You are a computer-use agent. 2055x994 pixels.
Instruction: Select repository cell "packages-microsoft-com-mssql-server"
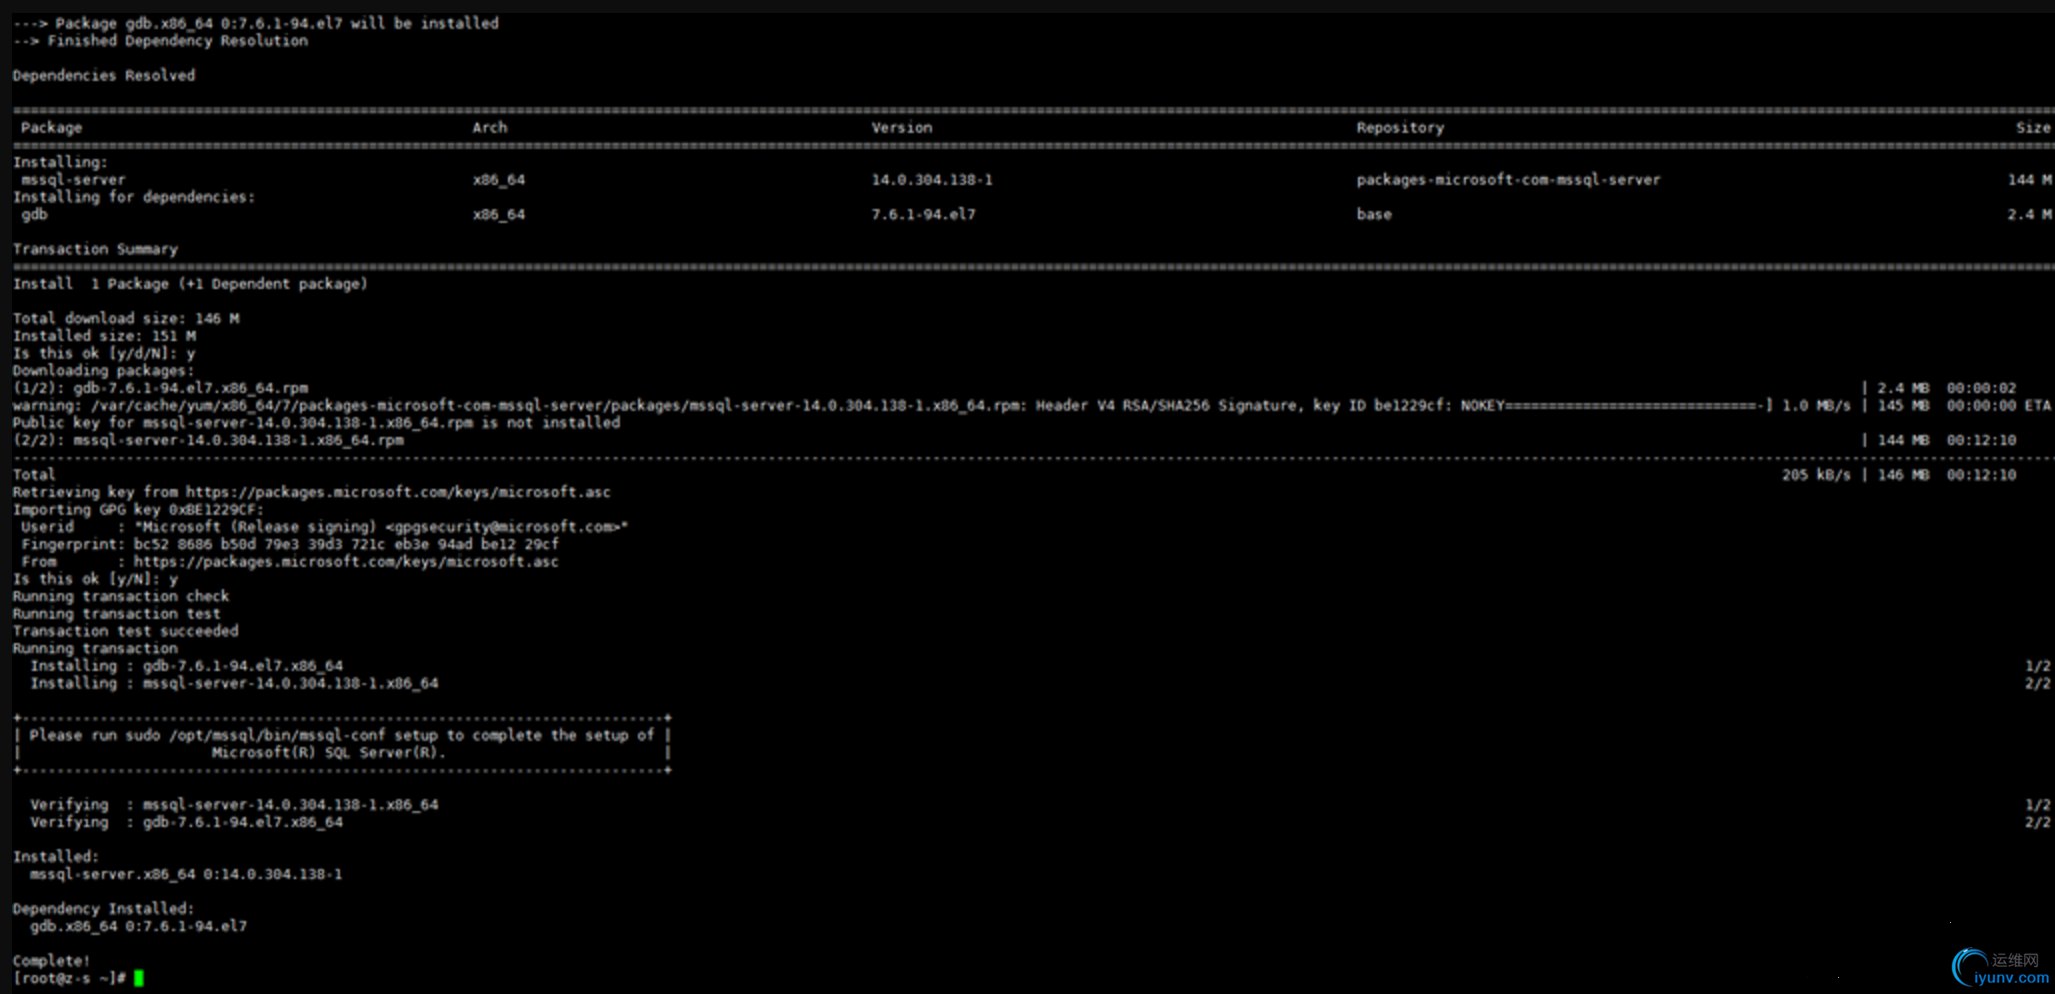(x=1508, y=180)
